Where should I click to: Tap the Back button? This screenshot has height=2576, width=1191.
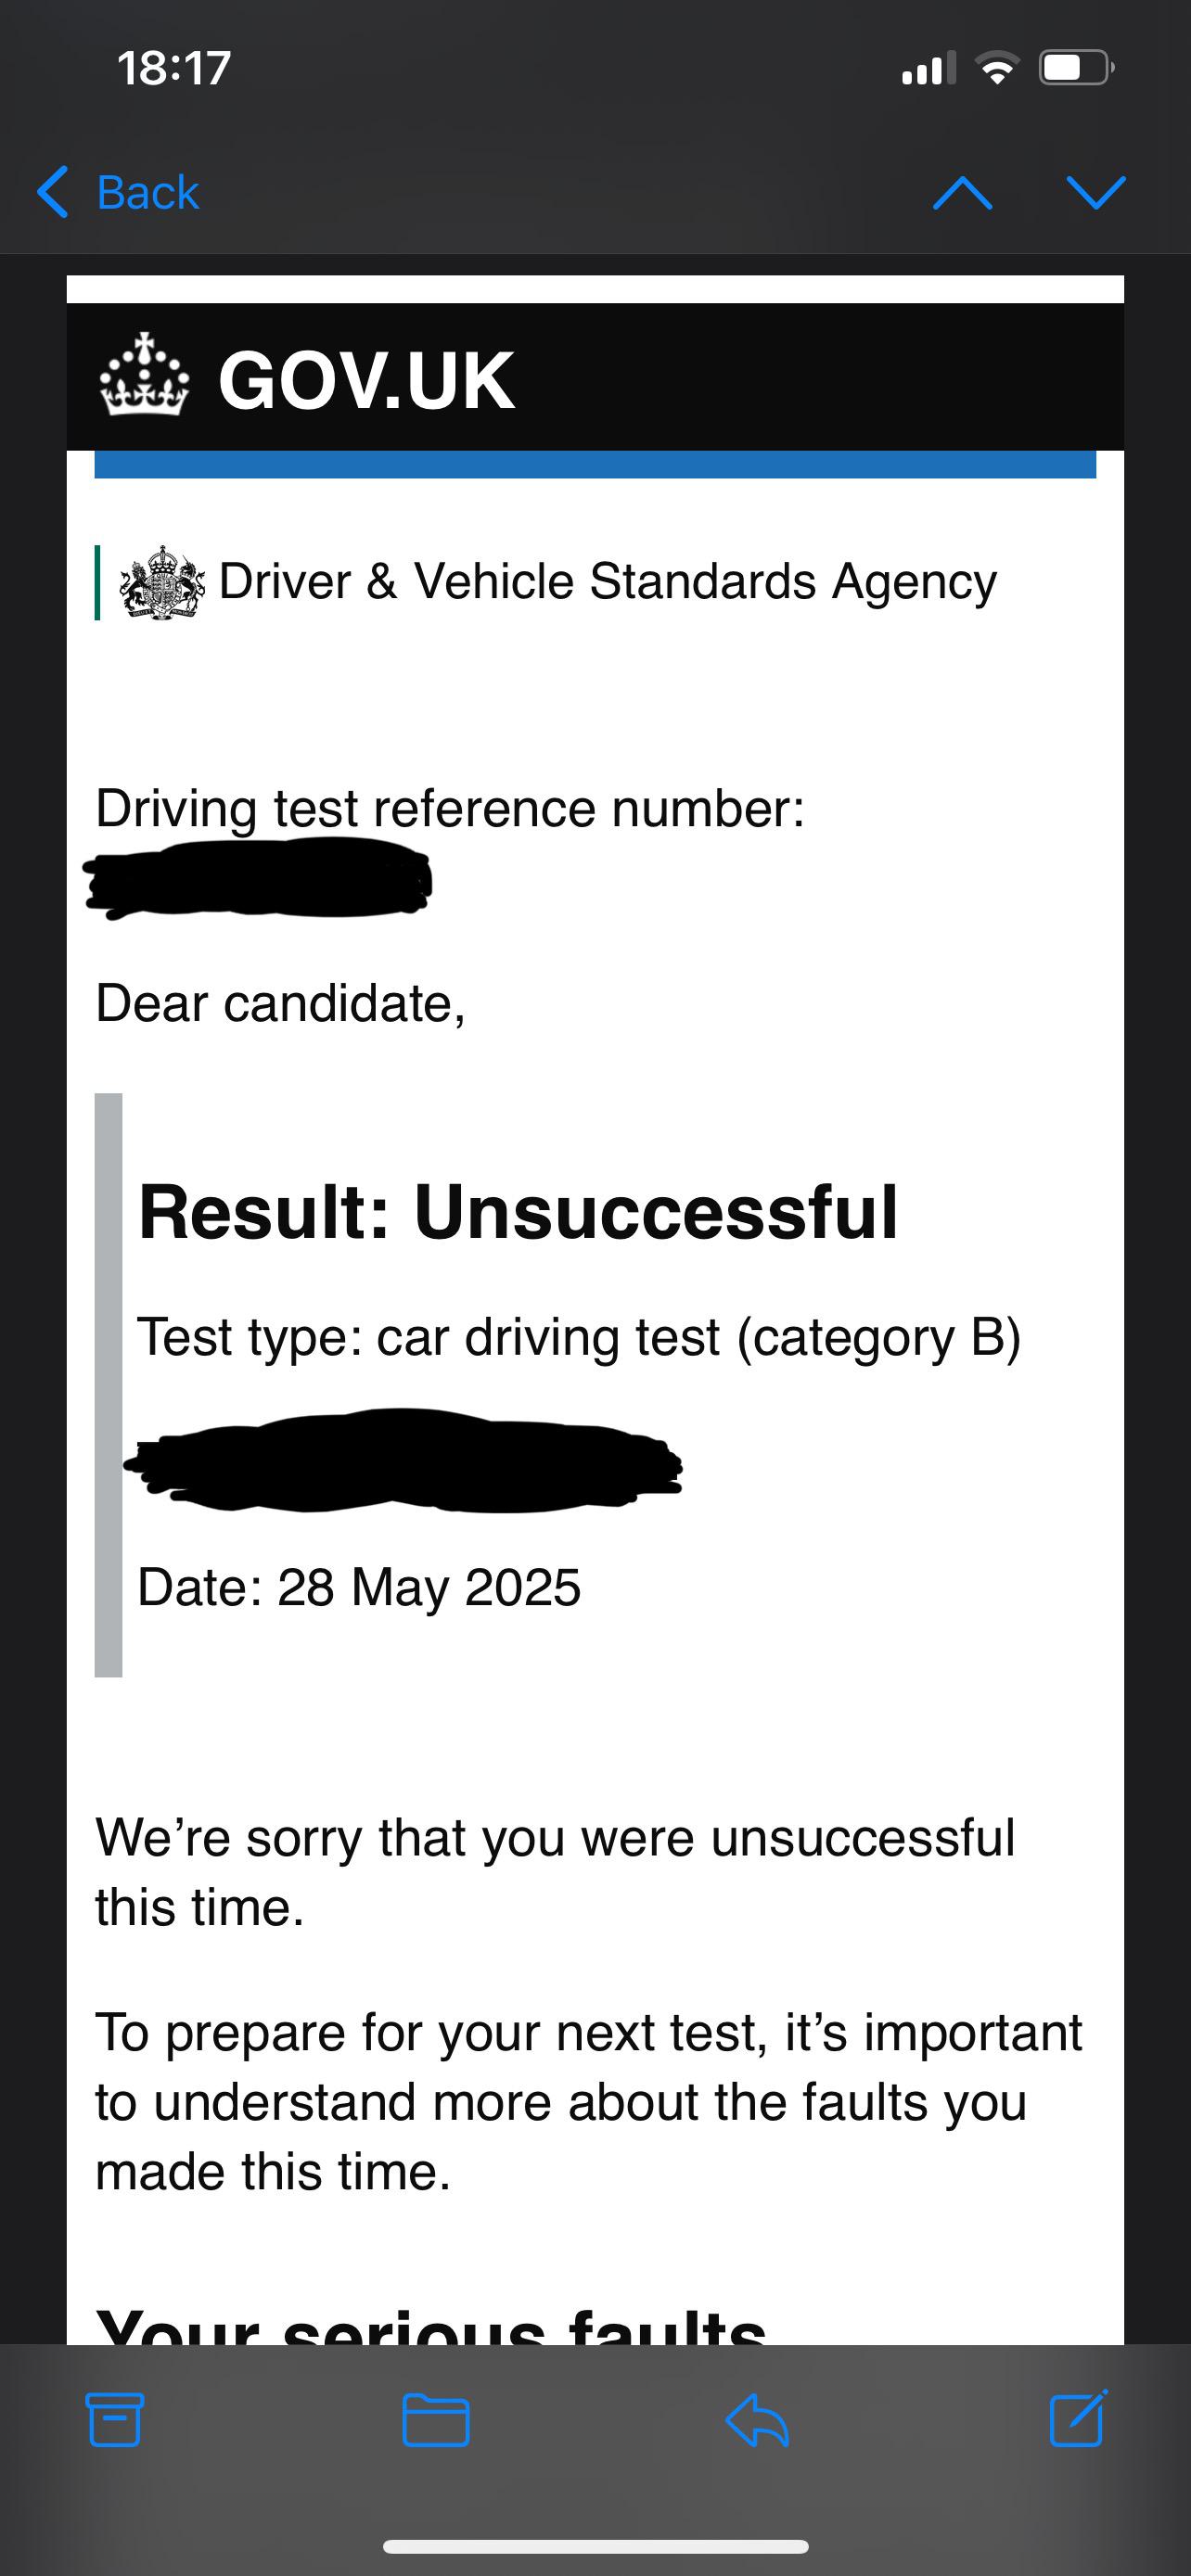click(120, 192)
